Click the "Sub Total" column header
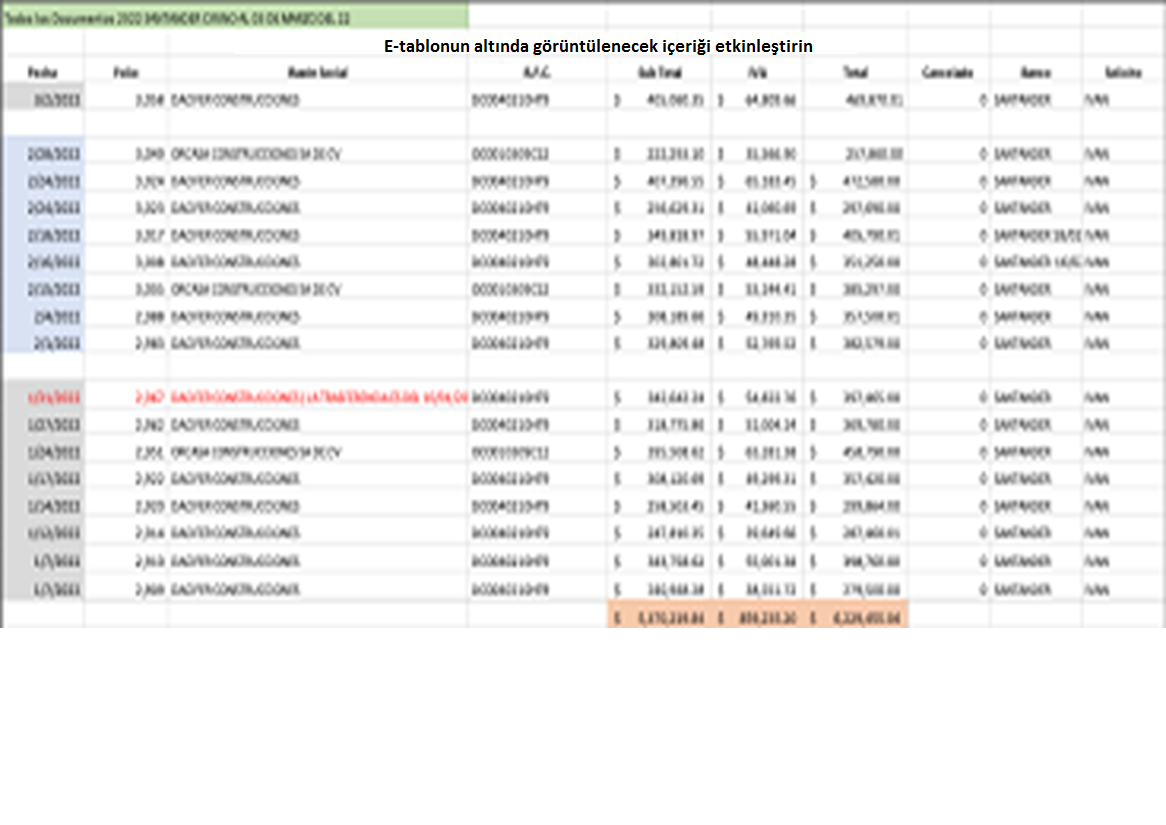Screen dimensions: 1166x825 tap(660, 72)
